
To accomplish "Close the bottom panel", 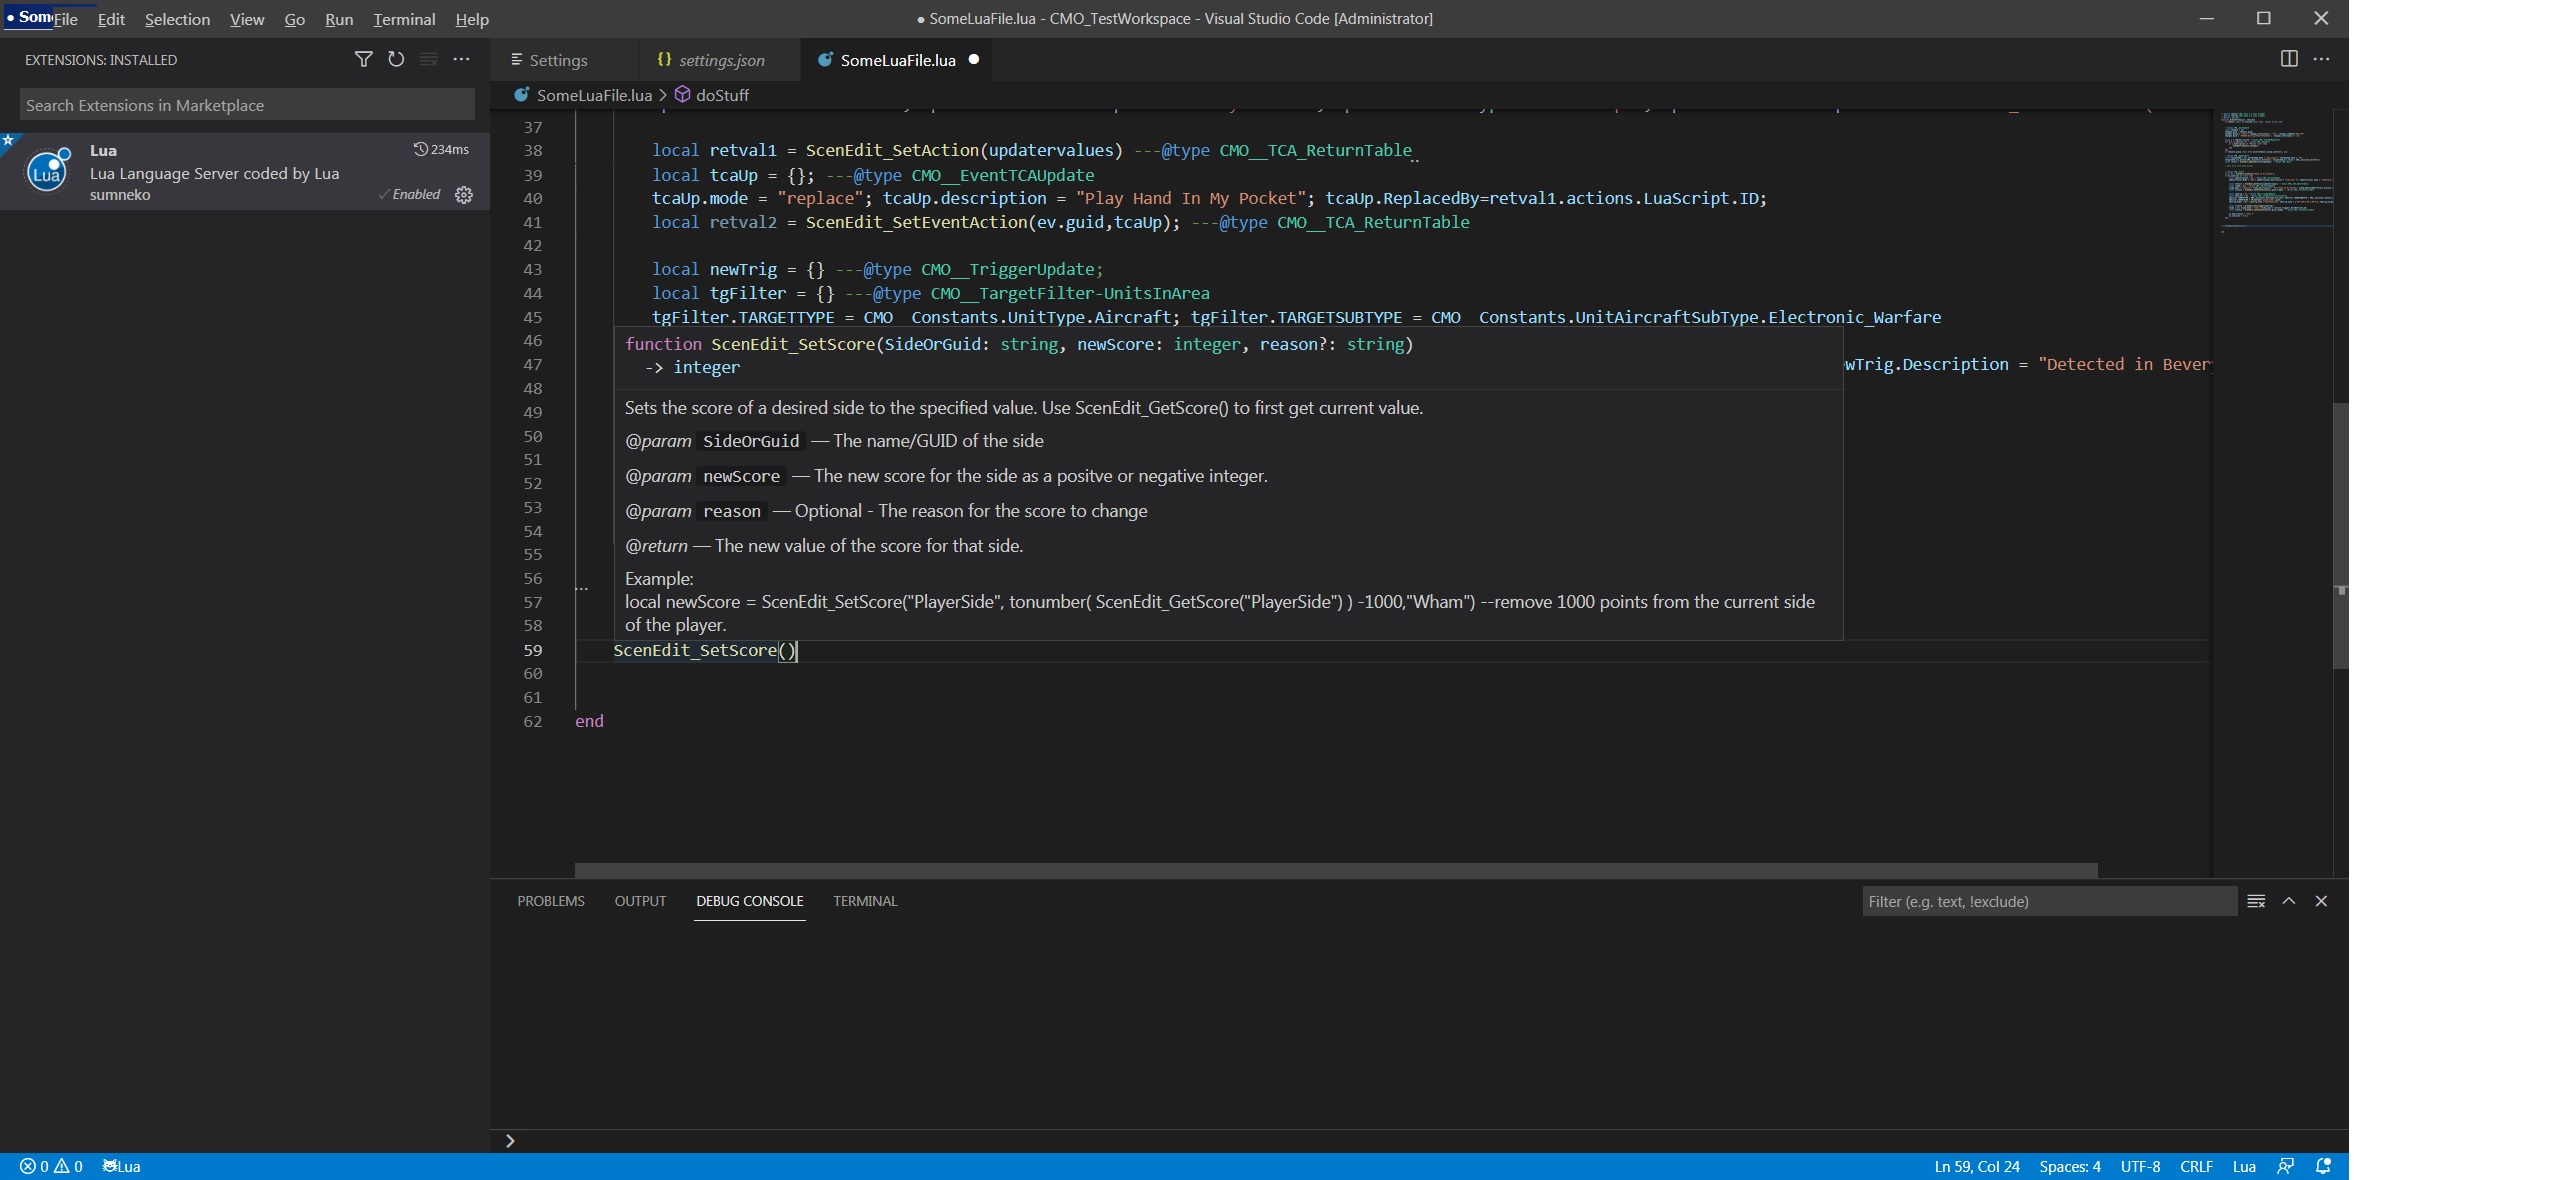I will 2321,901.
